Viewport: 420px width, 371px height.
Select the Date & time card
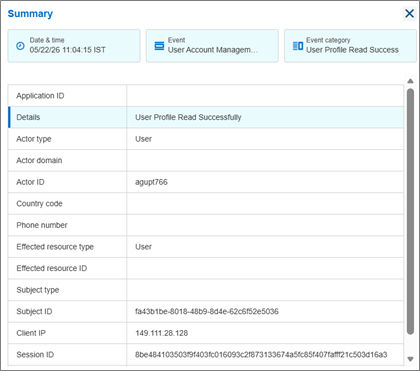pyautogui.click(x=74, y=46)
